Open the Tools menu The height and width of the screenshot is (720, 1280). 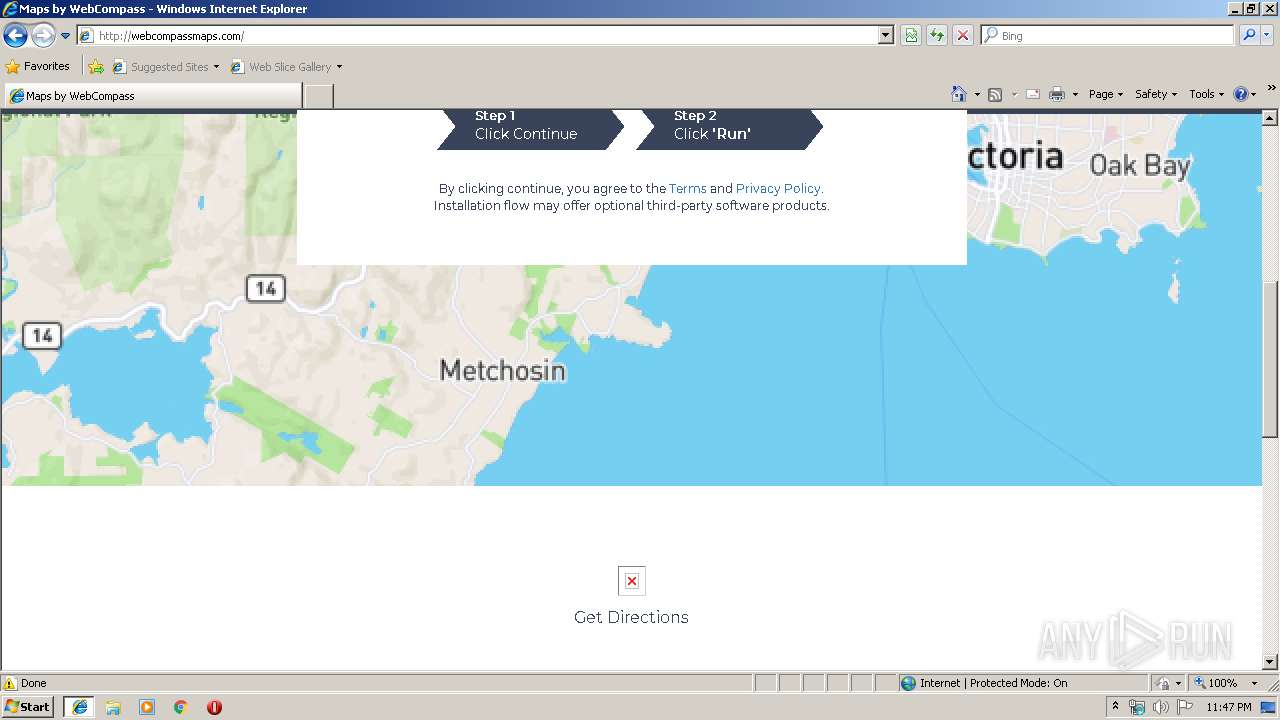point(1206,94)
